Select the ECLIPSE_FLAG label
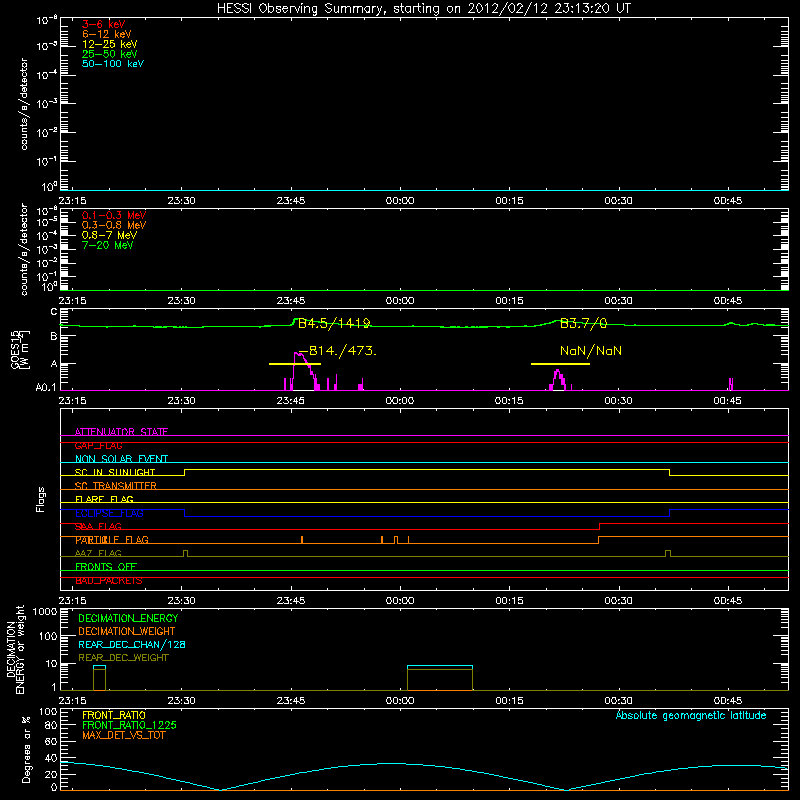 pyautogui.click(x=109, y=513)
